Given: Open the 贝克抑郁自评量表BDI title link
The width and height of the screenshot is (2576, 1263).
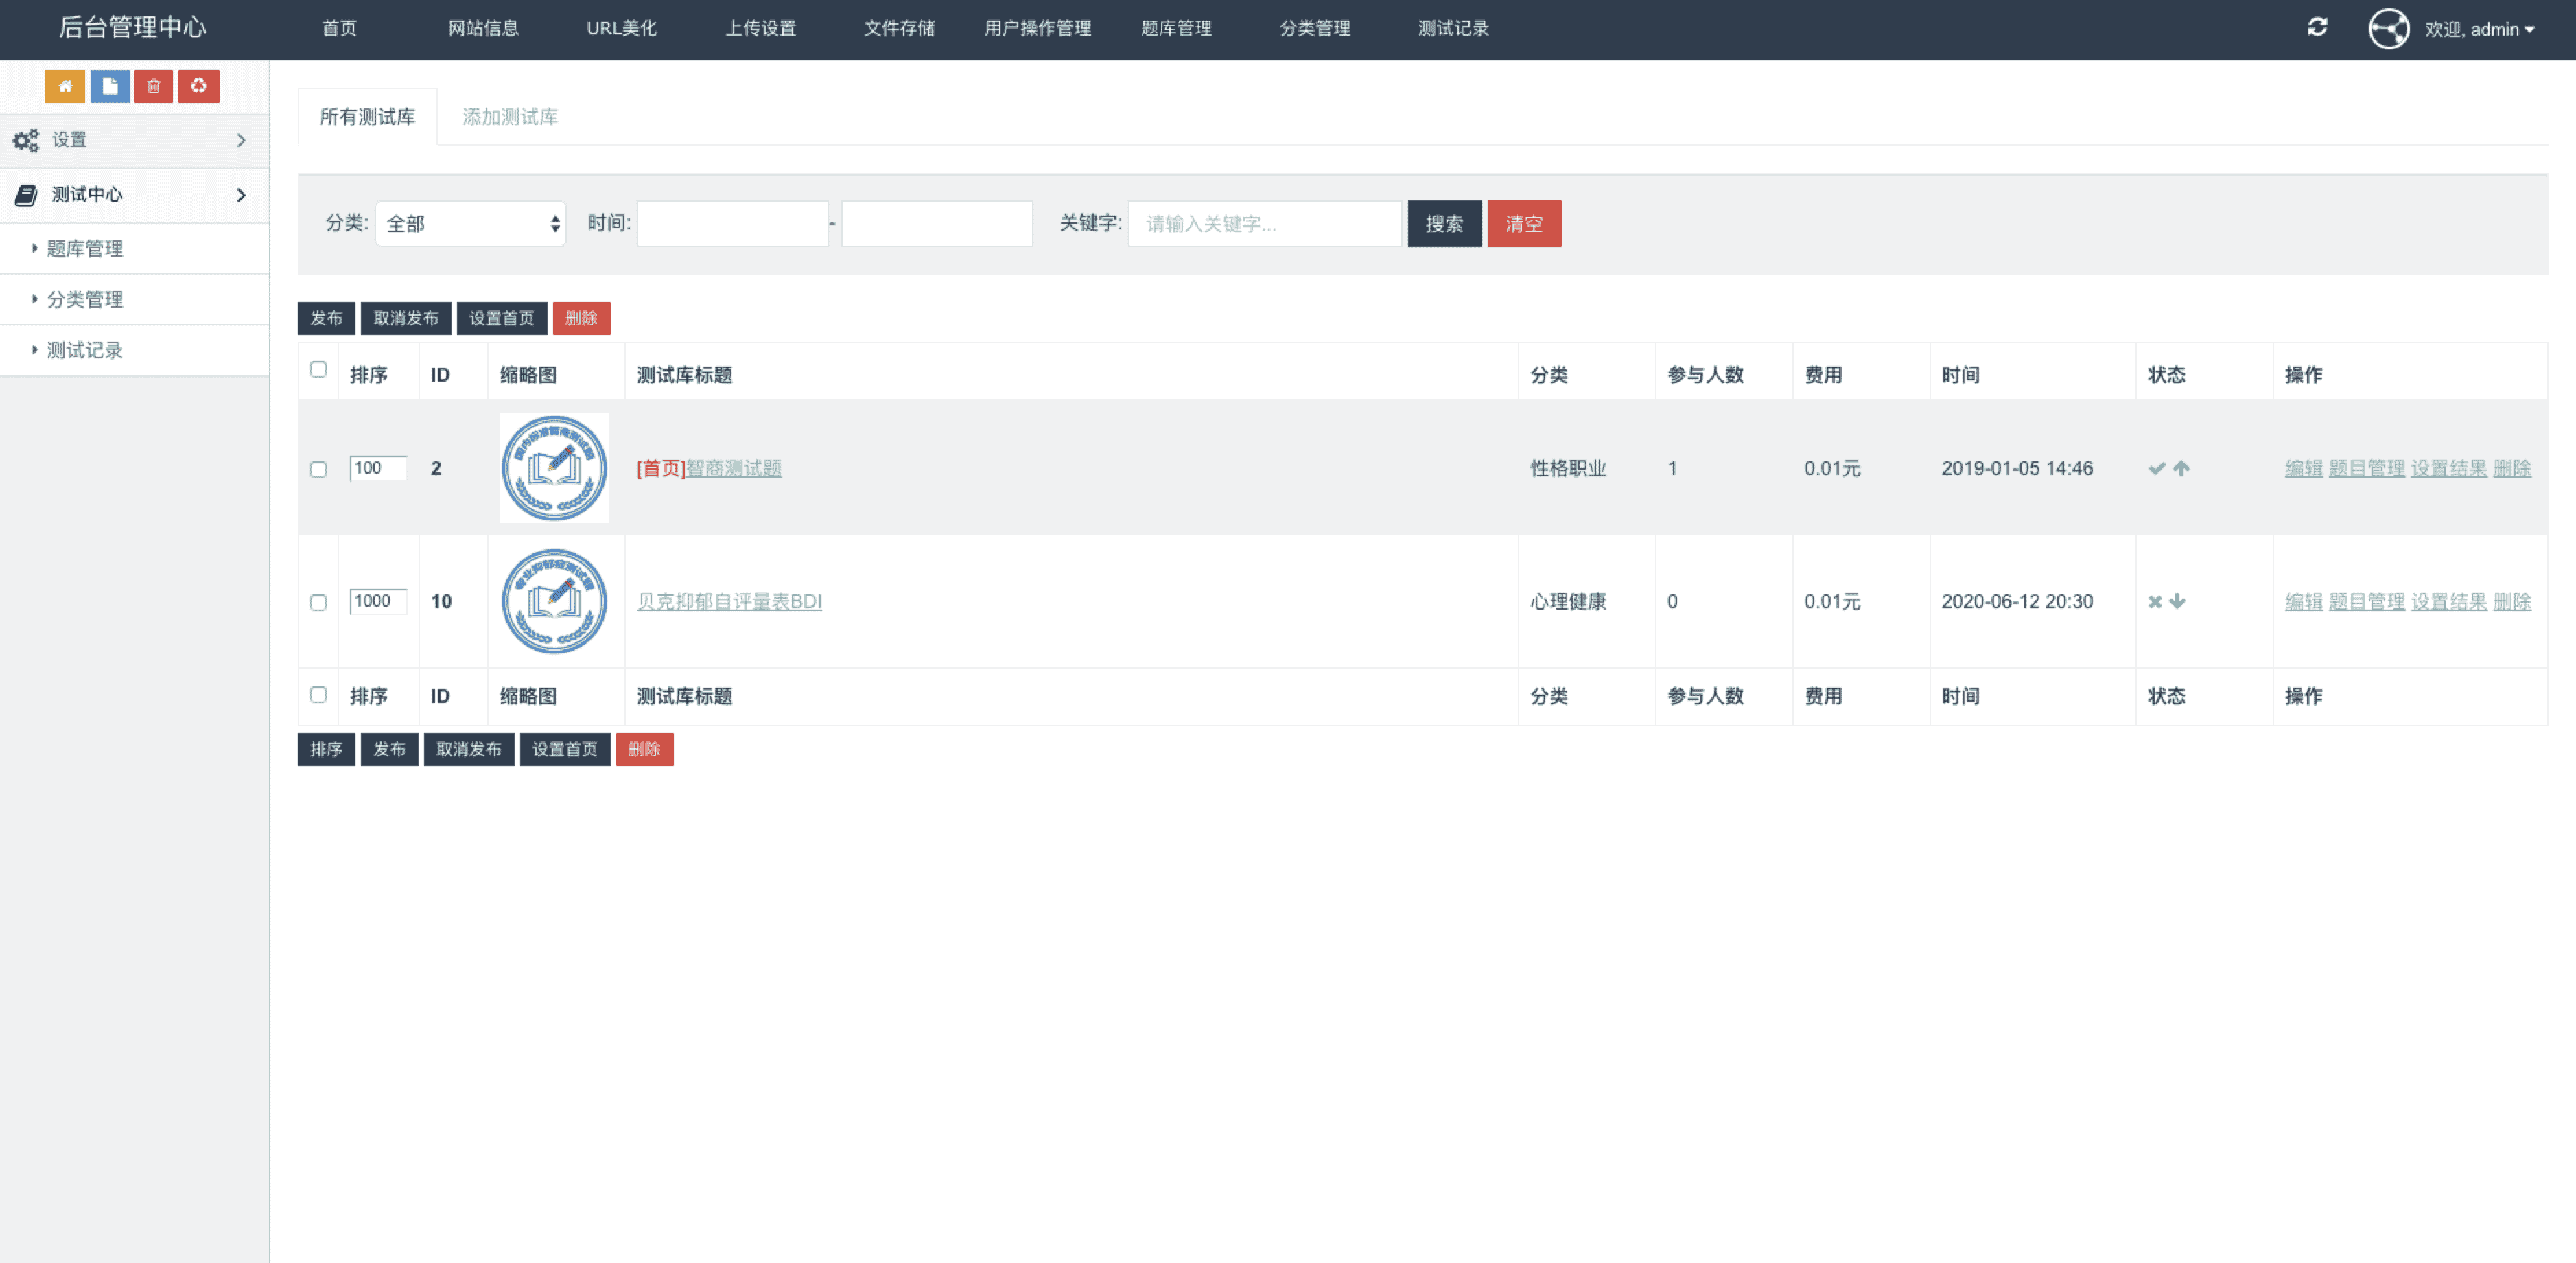Looking at the screenshot, I should pyautogui.click(x=729, y=601).
